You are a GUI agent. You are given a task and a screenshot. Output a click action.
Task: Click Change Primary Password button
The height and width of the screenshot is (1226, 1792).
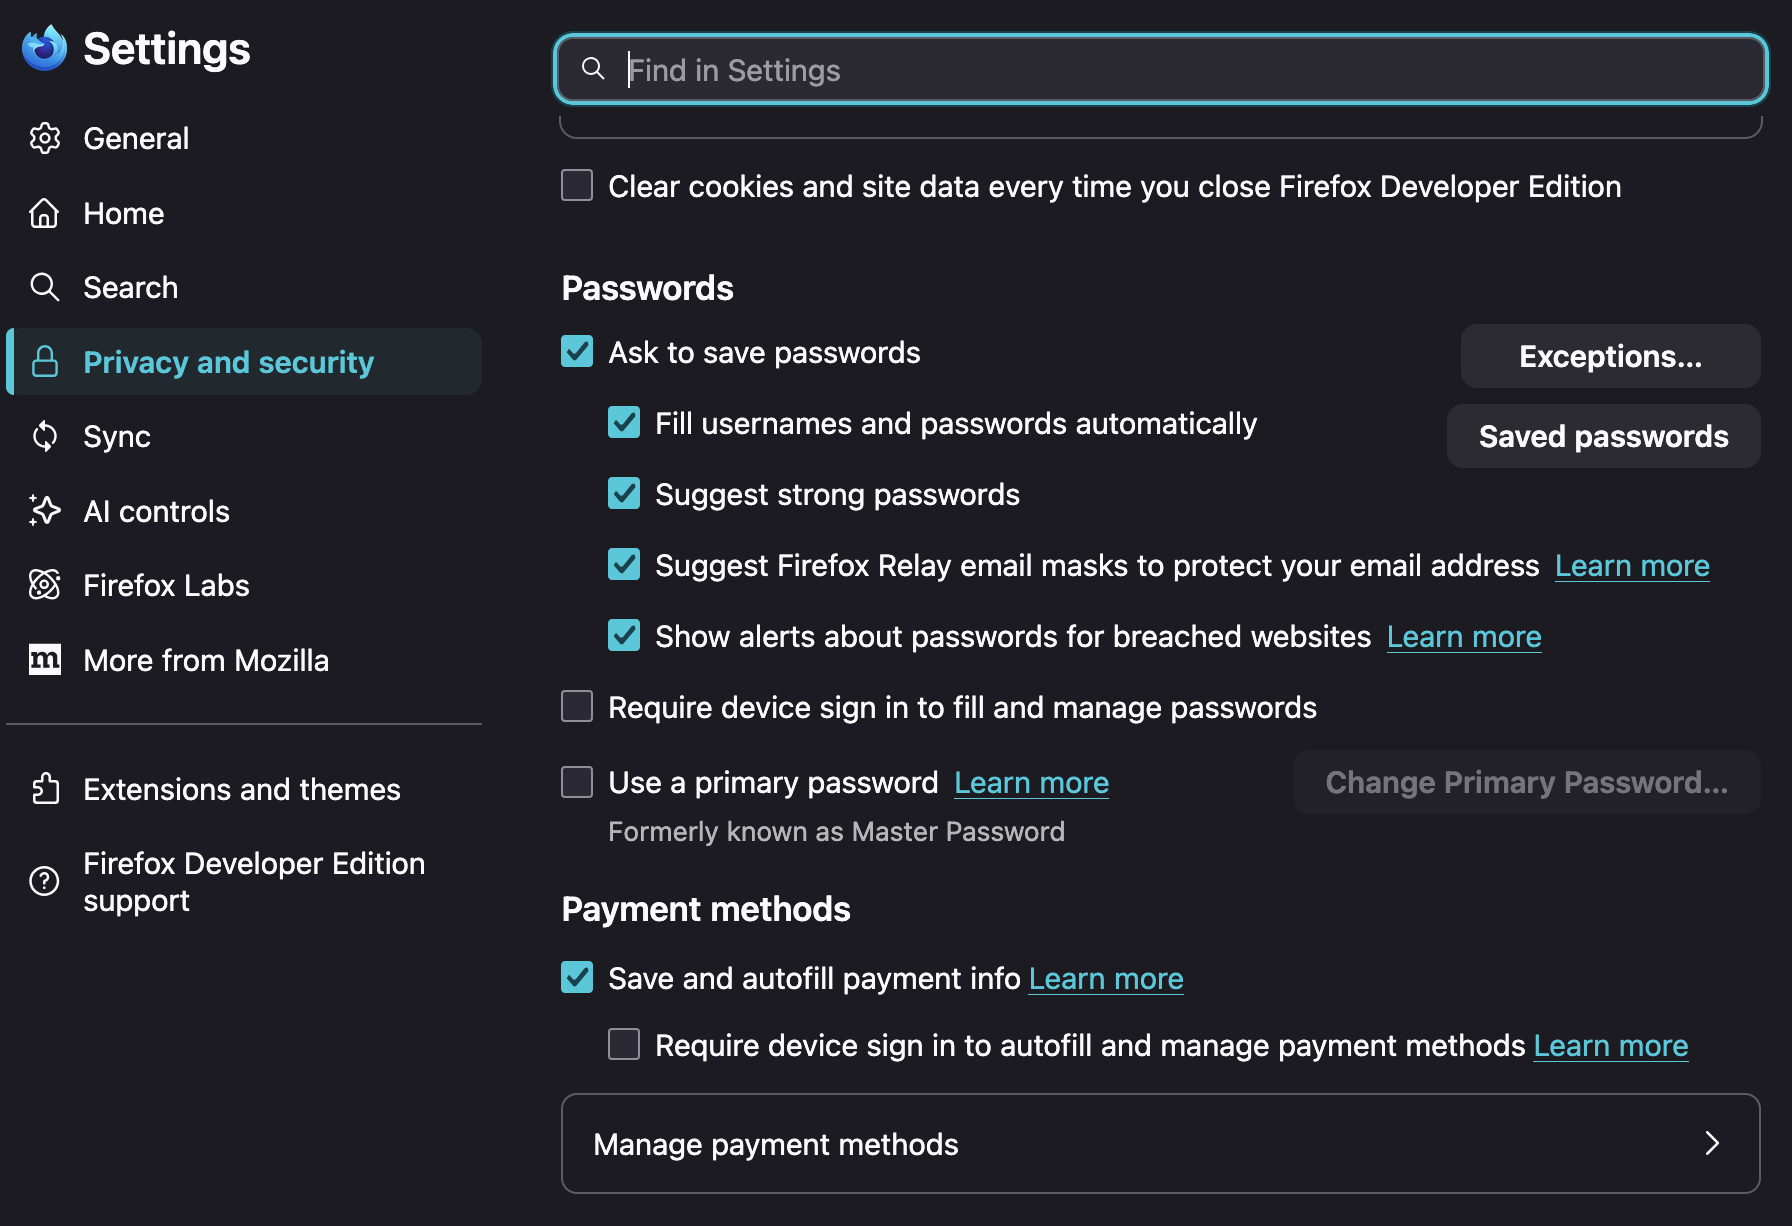tap(1526, 782)
